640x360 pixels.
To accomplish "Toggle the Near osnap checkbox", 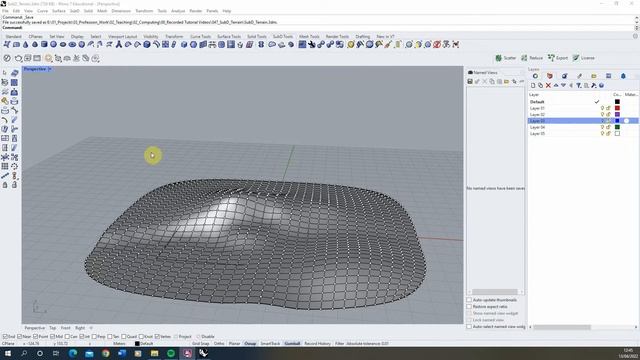I will 20,337.
